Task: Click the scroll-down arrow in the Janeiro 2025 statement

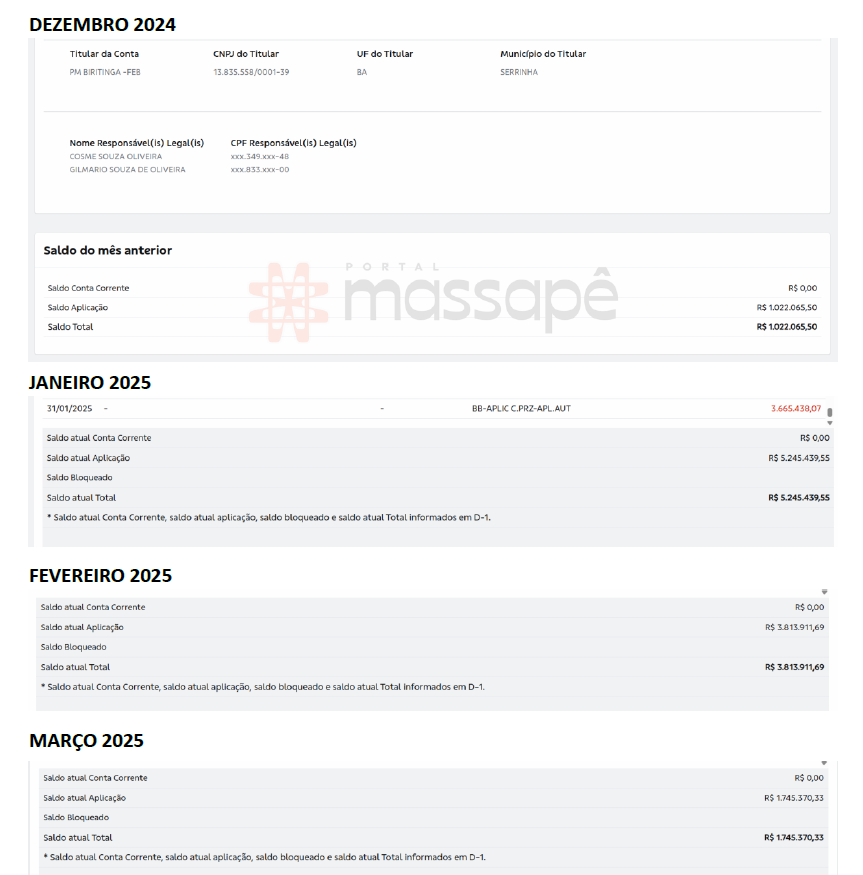Action: [829, 423]
